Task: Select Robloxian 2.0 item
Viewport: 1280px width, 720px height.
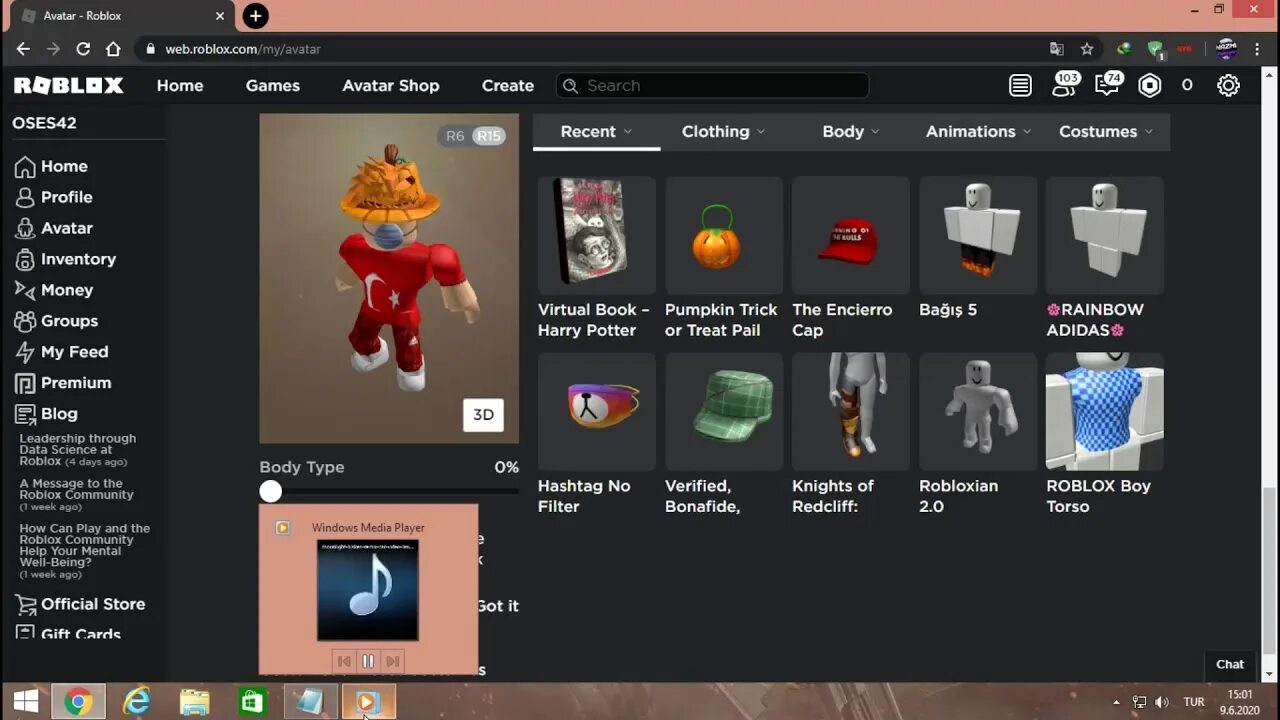Action: coord(978,435)
